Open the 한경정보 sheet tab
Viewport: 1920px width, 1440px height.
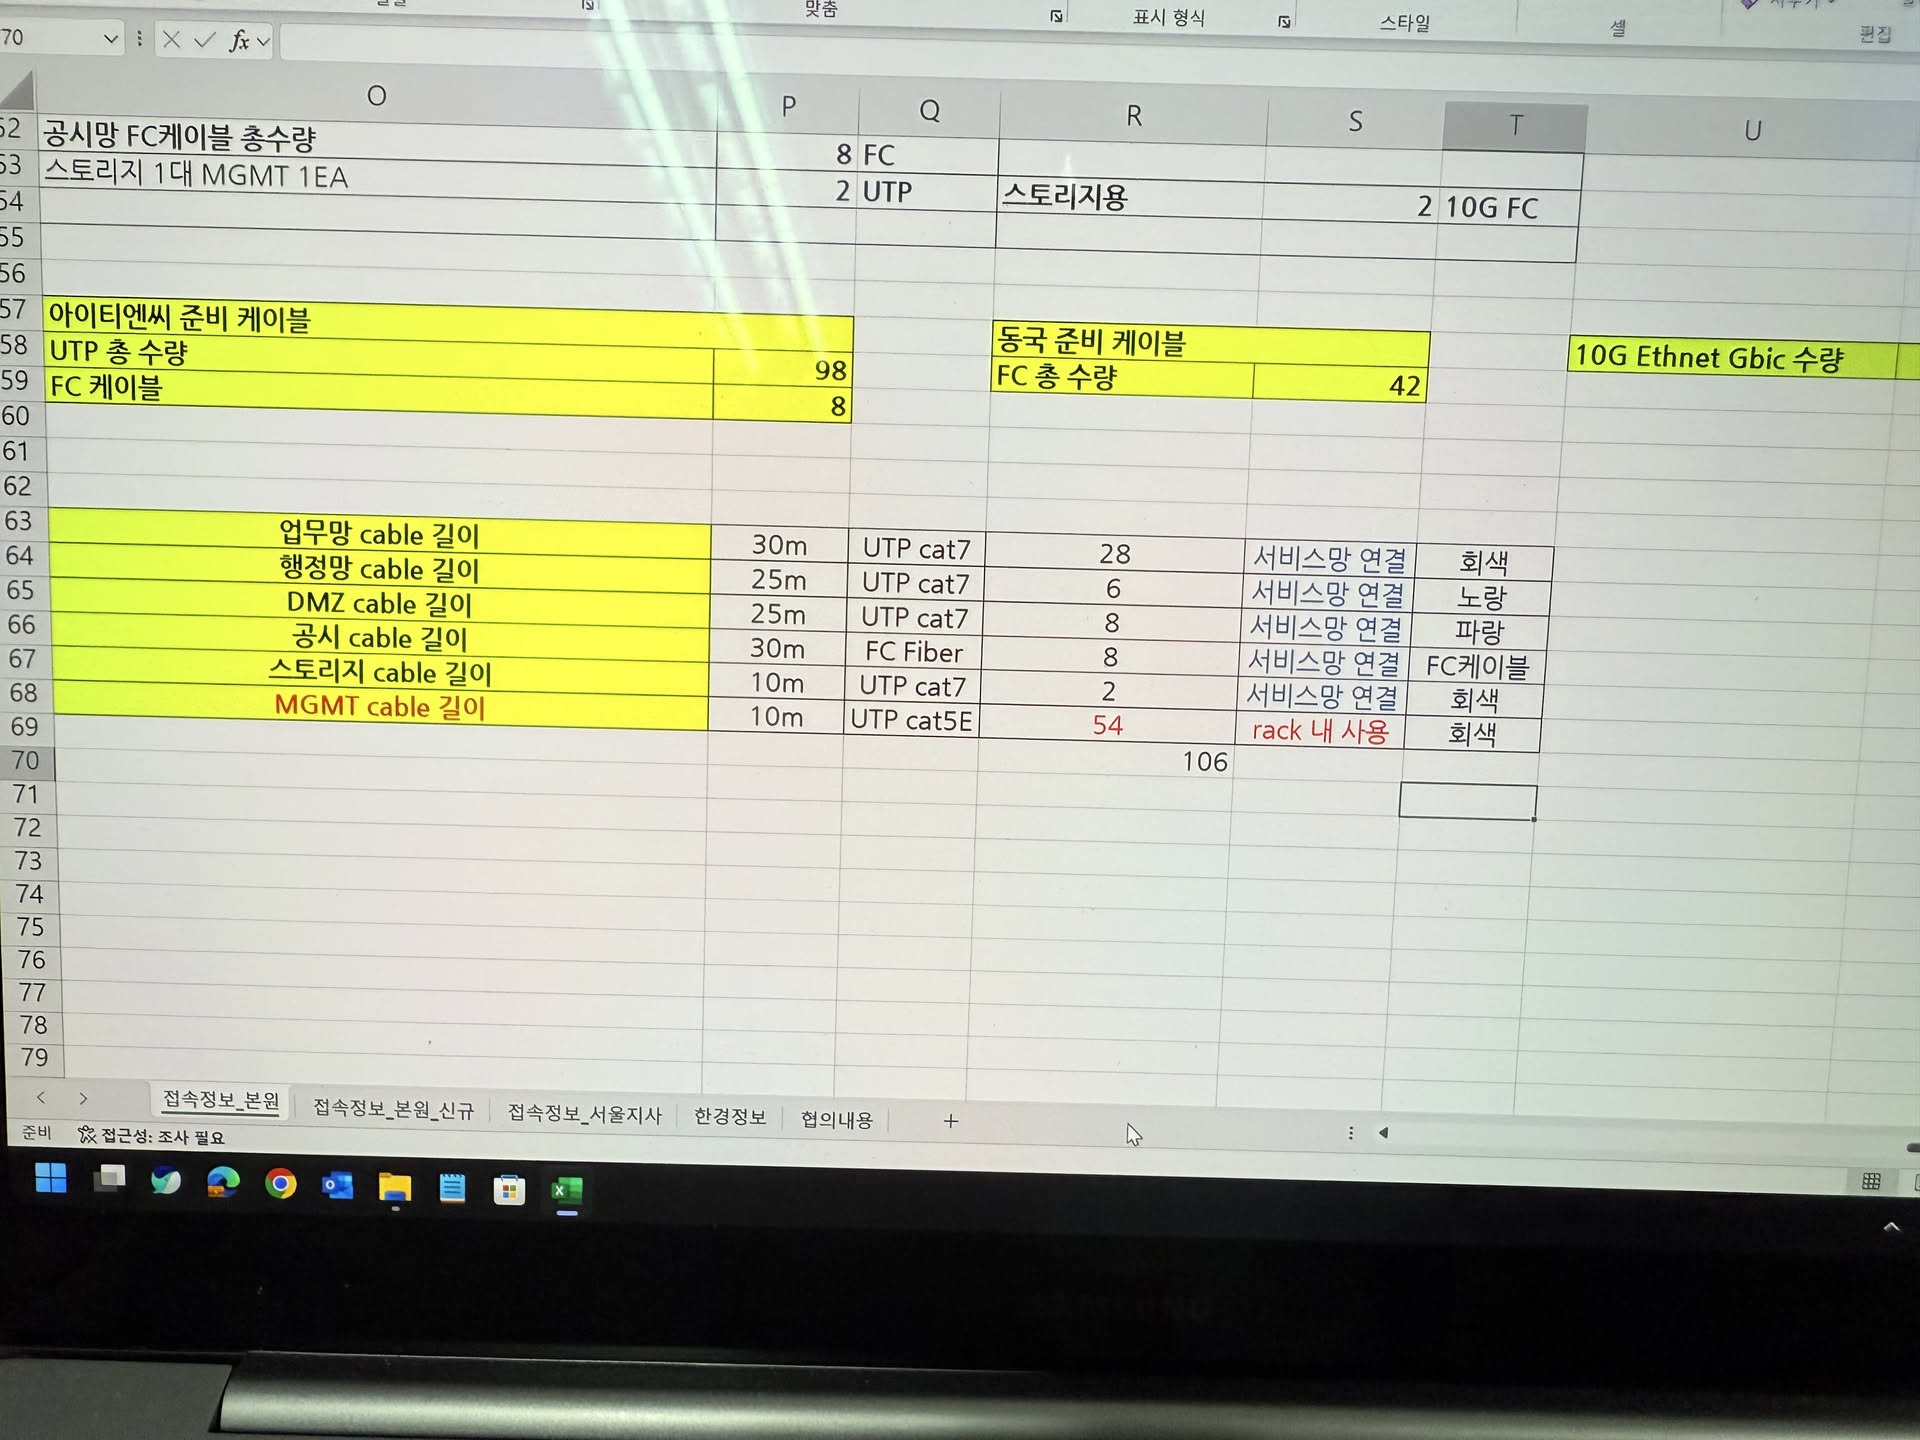(730, 1117)
